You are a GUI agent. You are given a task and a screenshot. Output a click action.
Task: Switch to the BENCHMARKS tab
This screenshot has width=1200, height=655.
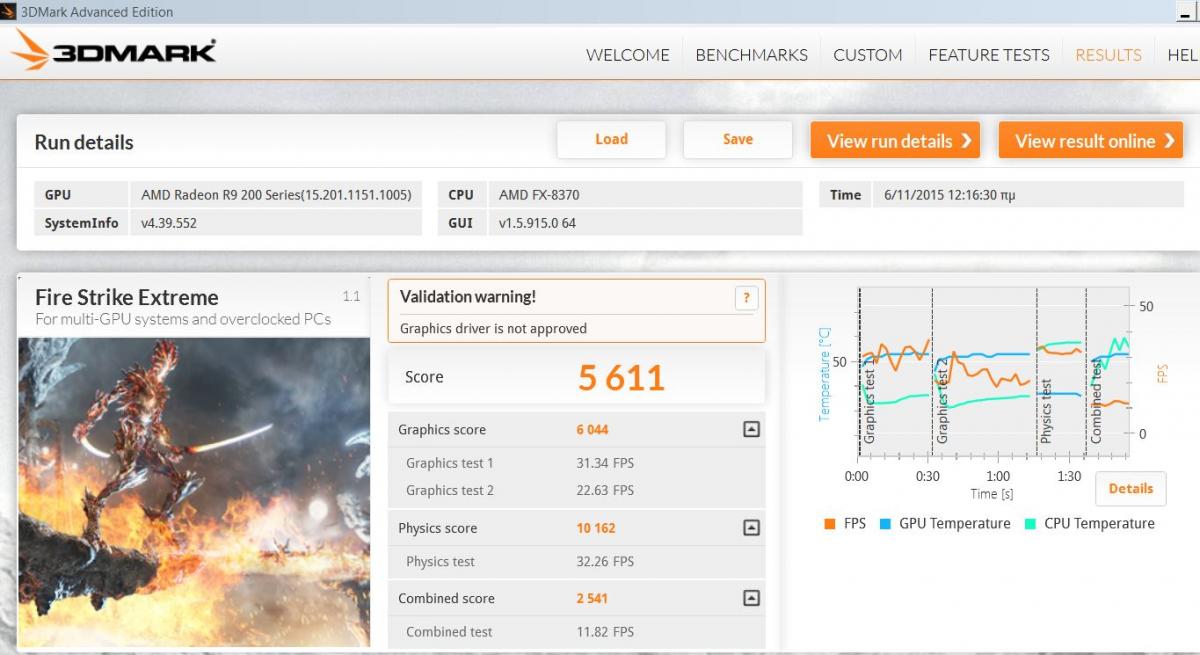pos(751,55)
